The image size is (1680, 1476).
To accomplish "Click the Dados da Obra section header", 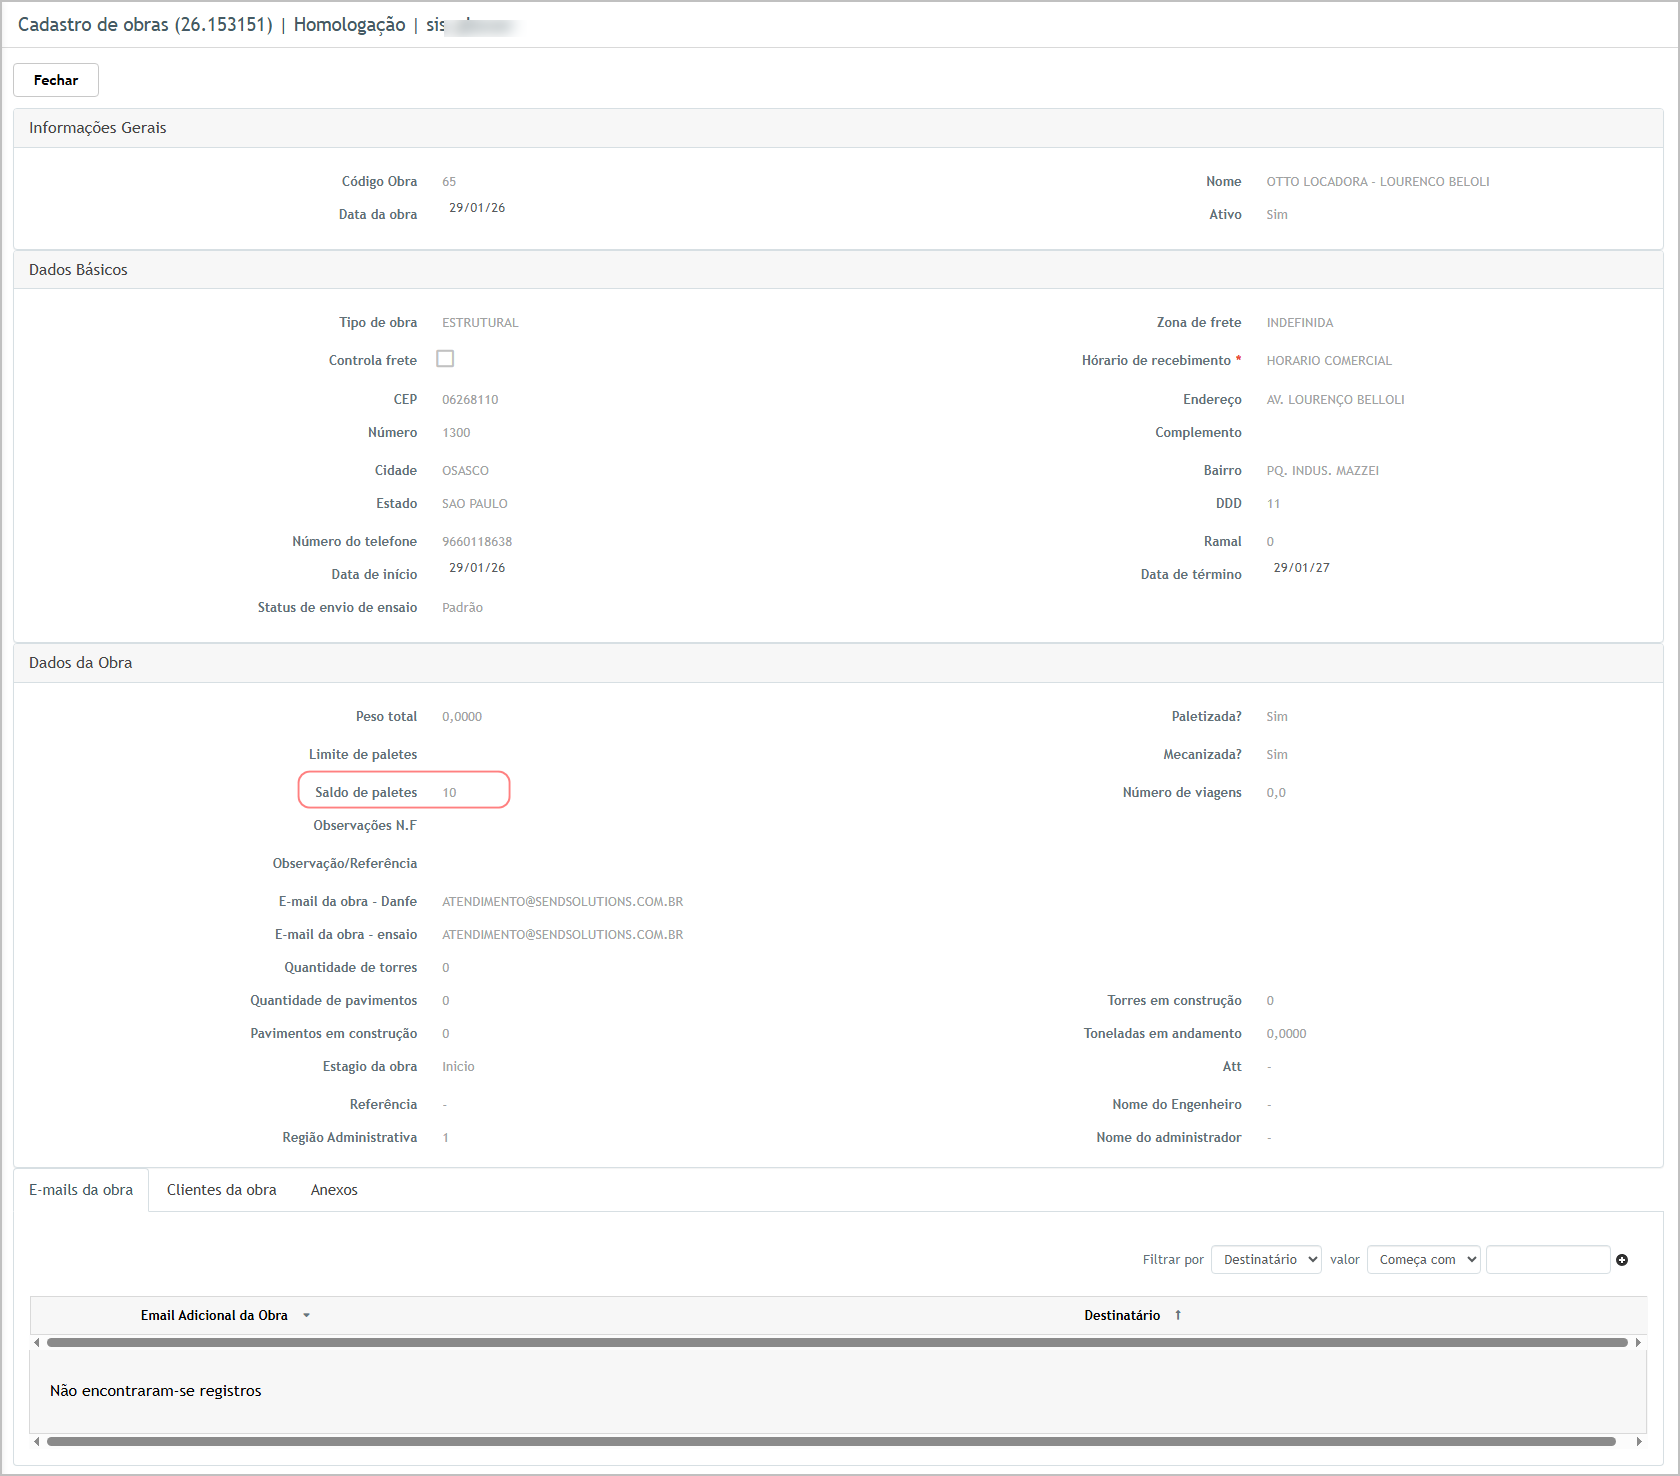I will tap(838, 663).
